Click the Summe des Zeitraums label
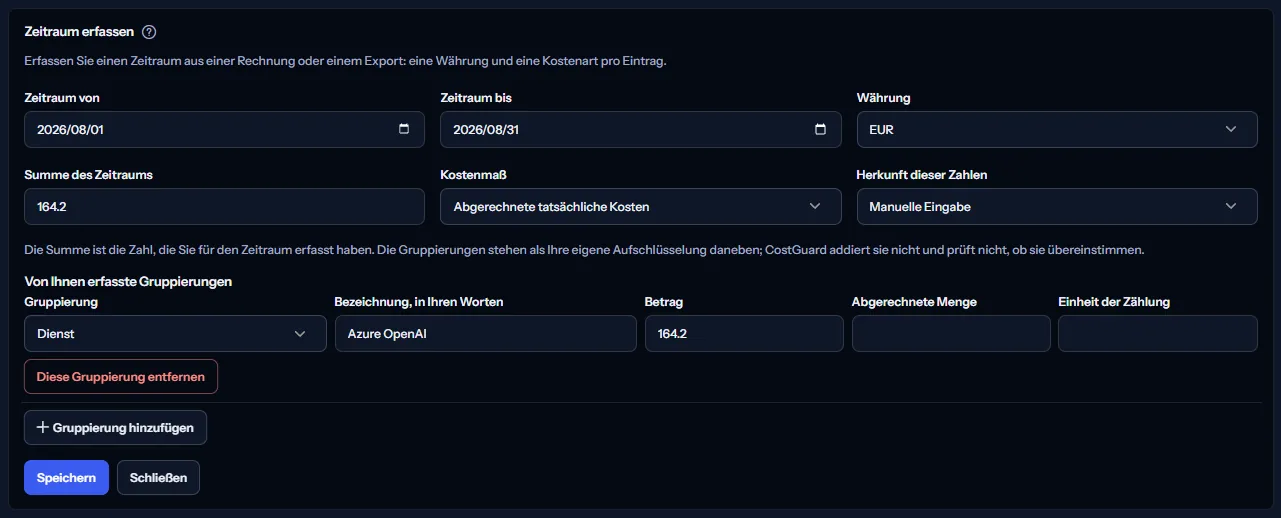The image size is (1281, 518). (88, 175)
